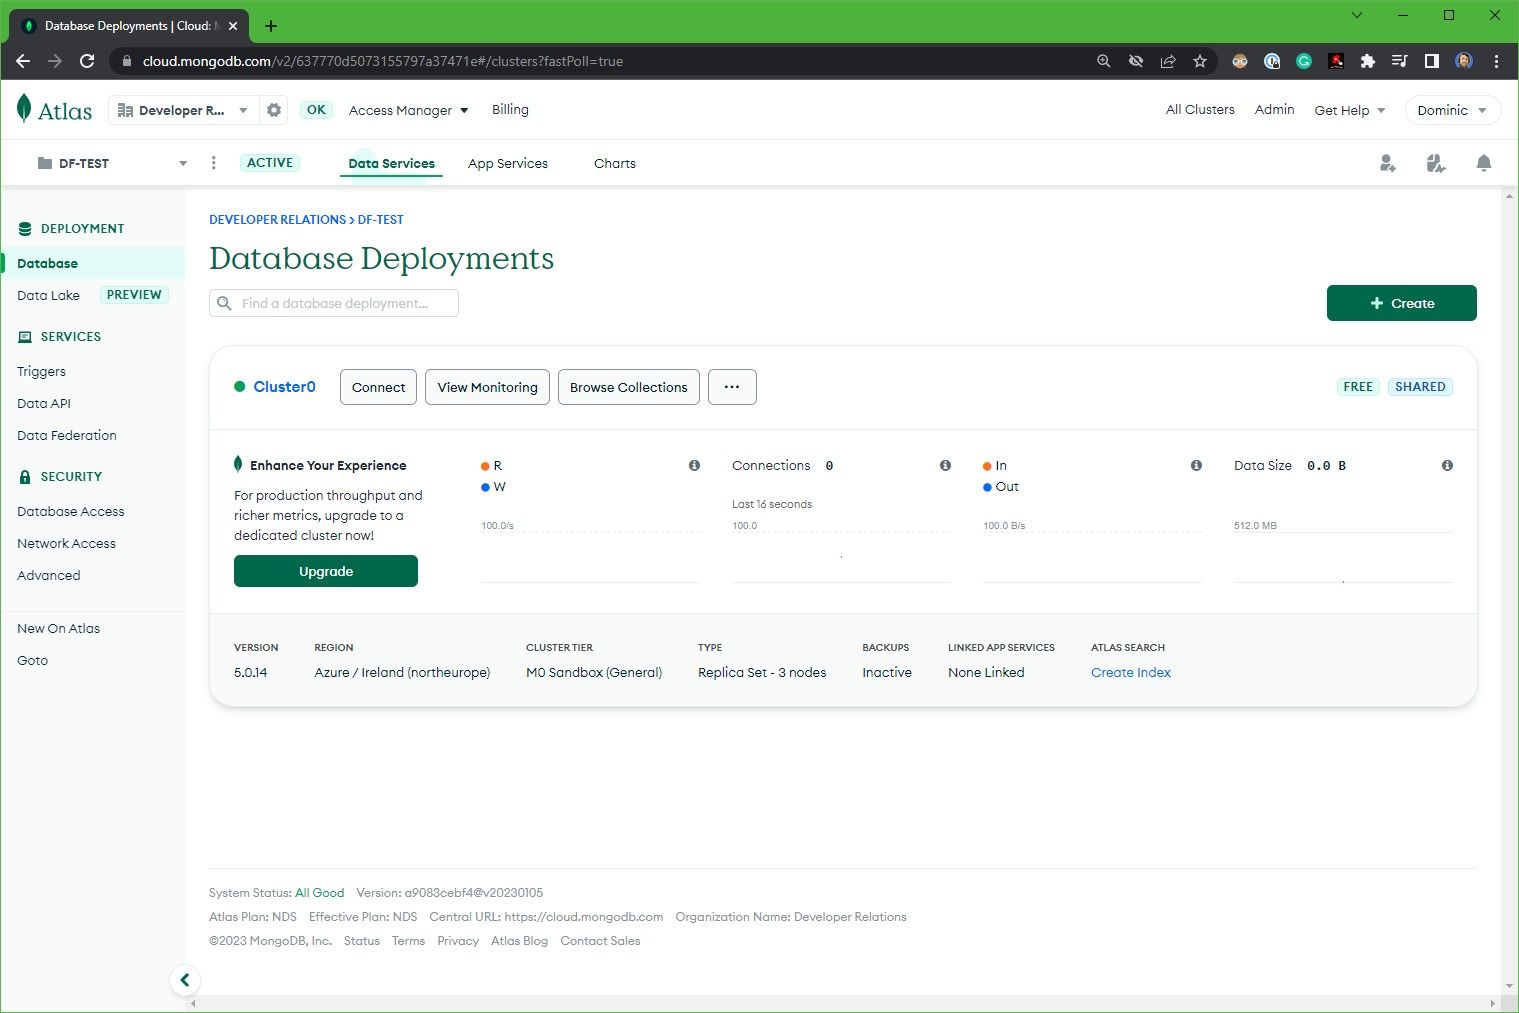Click the invite user icon
The width and height of the screenshot is (1519, 1013).
click(1387, 163)
